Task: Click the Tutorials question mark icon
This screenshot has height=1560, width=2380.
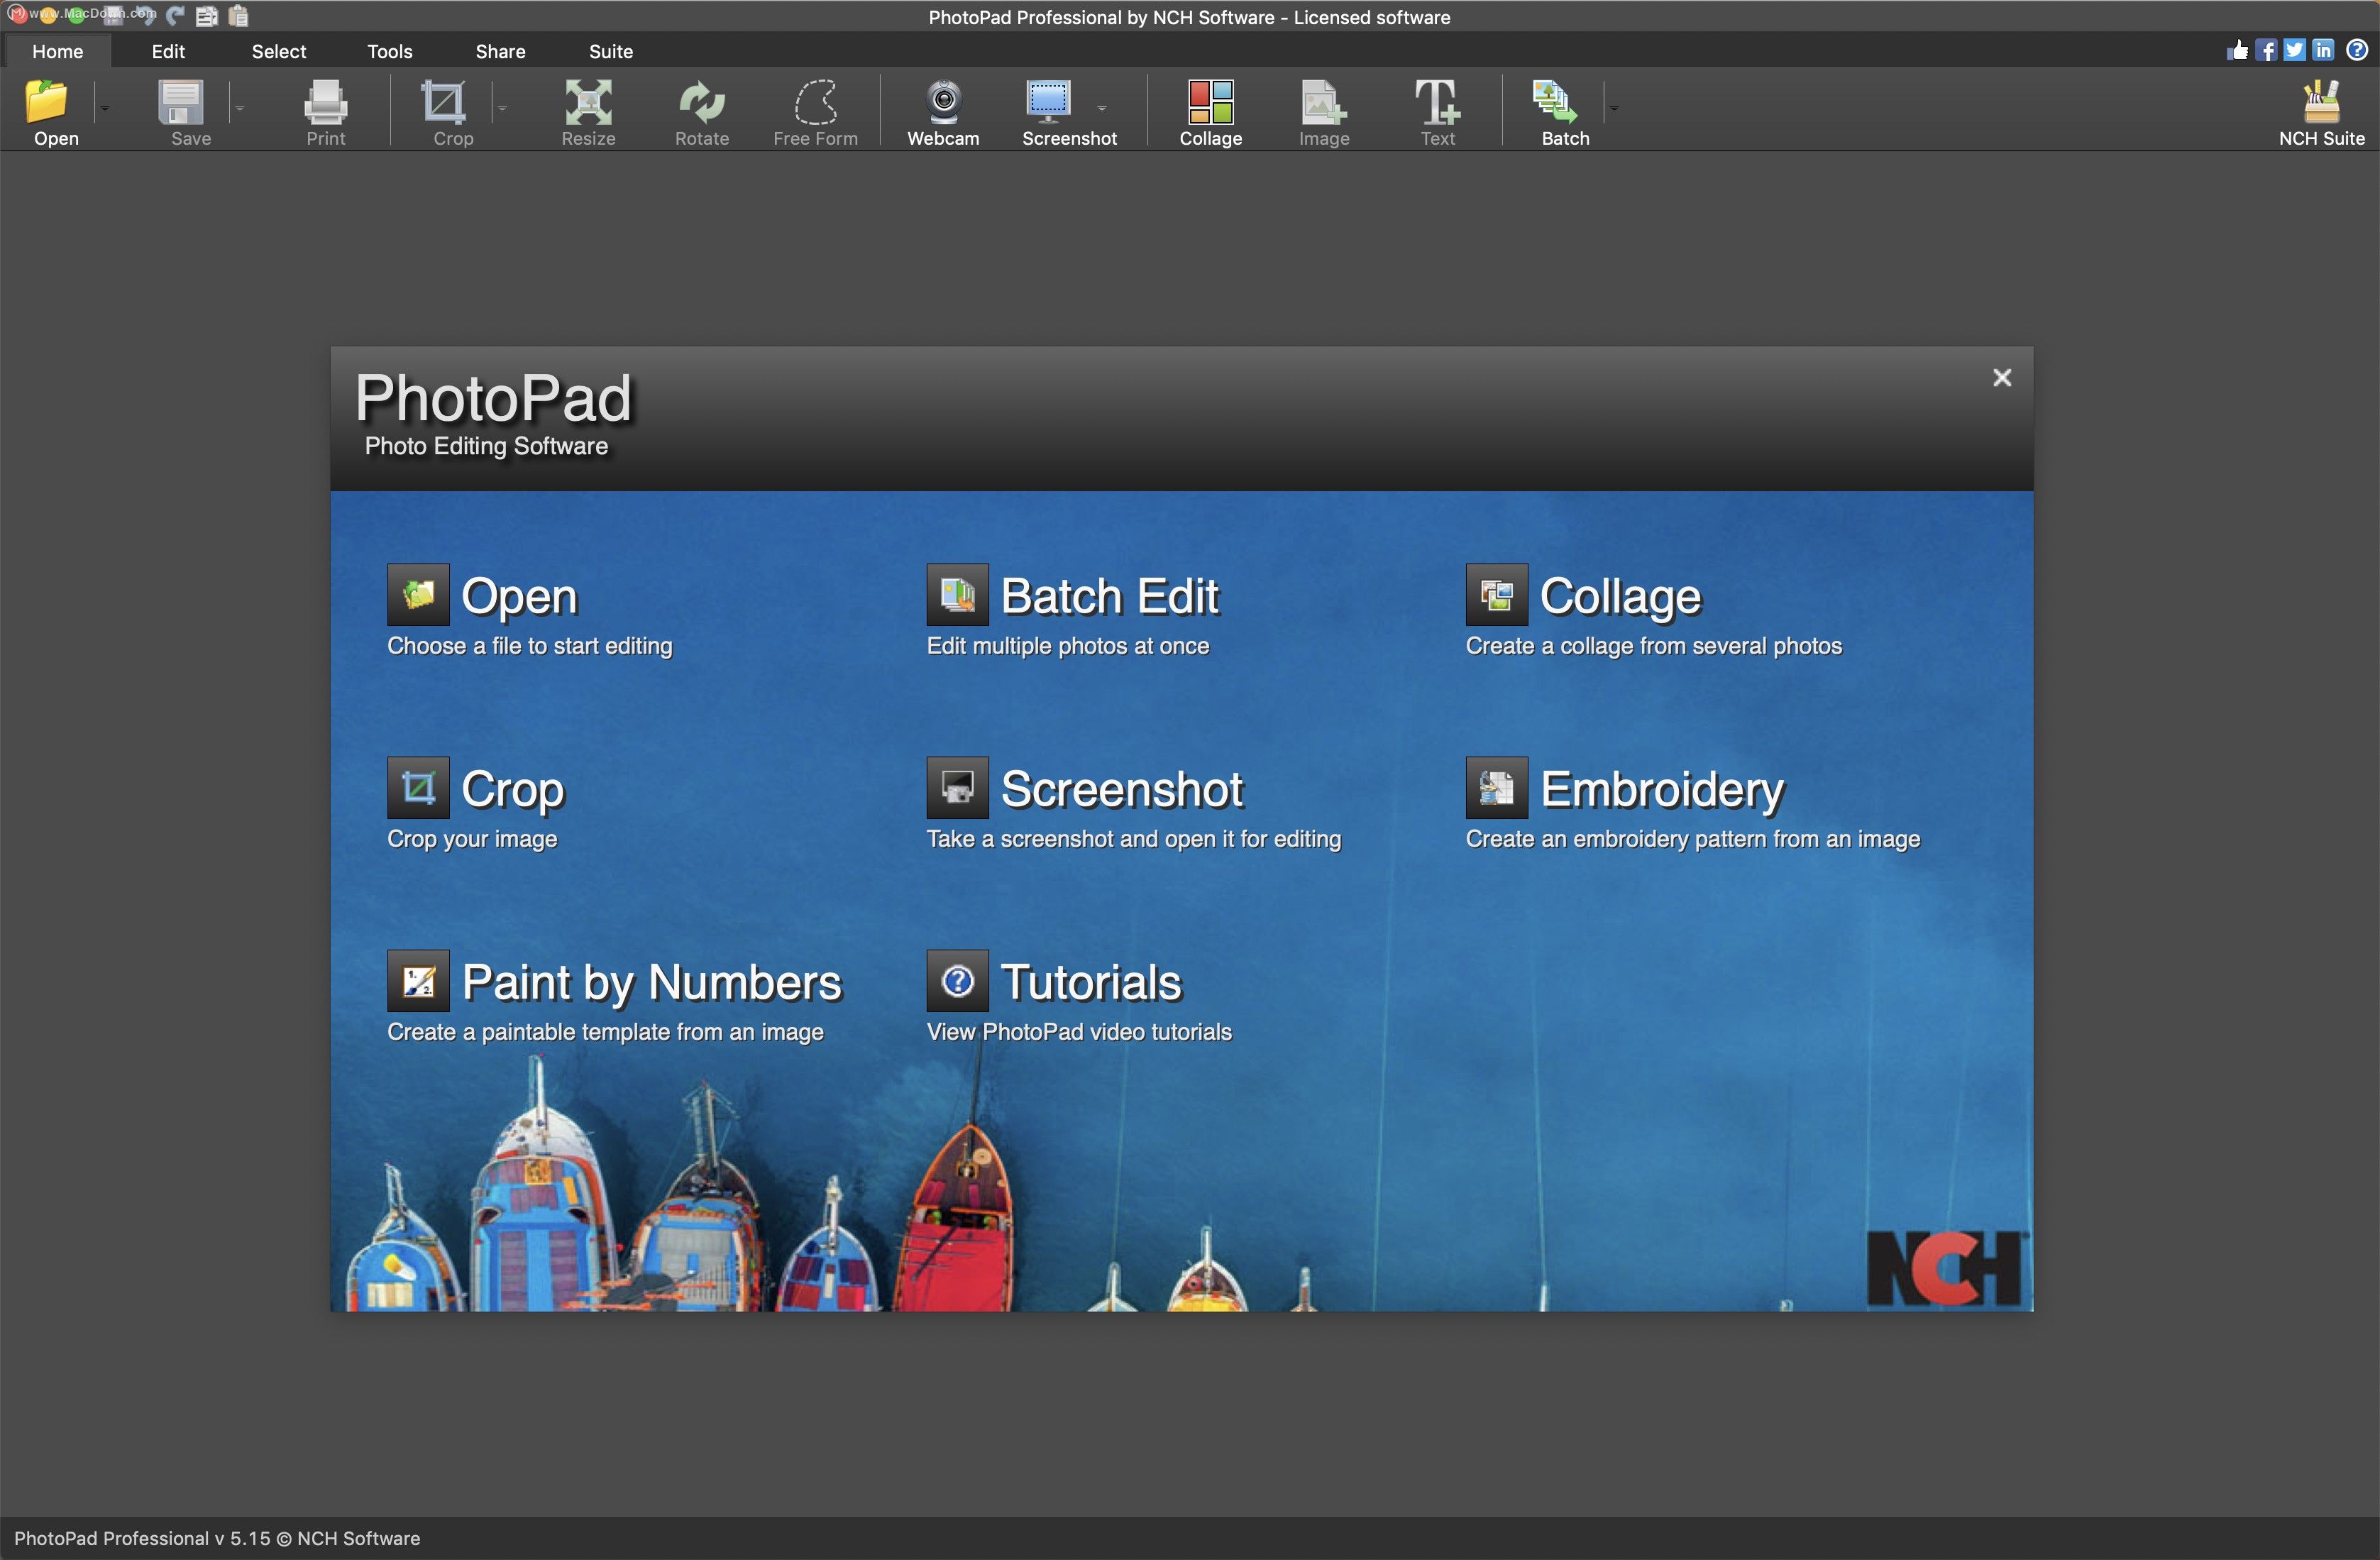Action: (957, 980)
